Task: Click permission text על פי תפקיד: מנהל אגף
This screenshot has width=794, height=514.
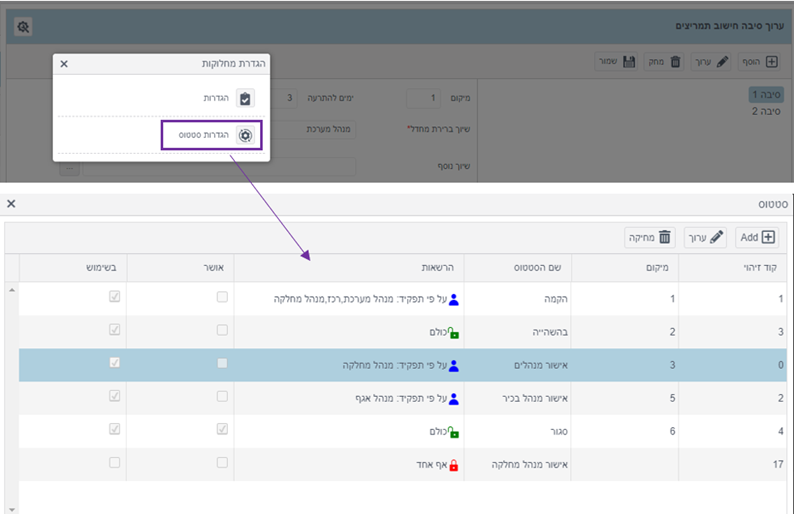Action: point(401,399)
